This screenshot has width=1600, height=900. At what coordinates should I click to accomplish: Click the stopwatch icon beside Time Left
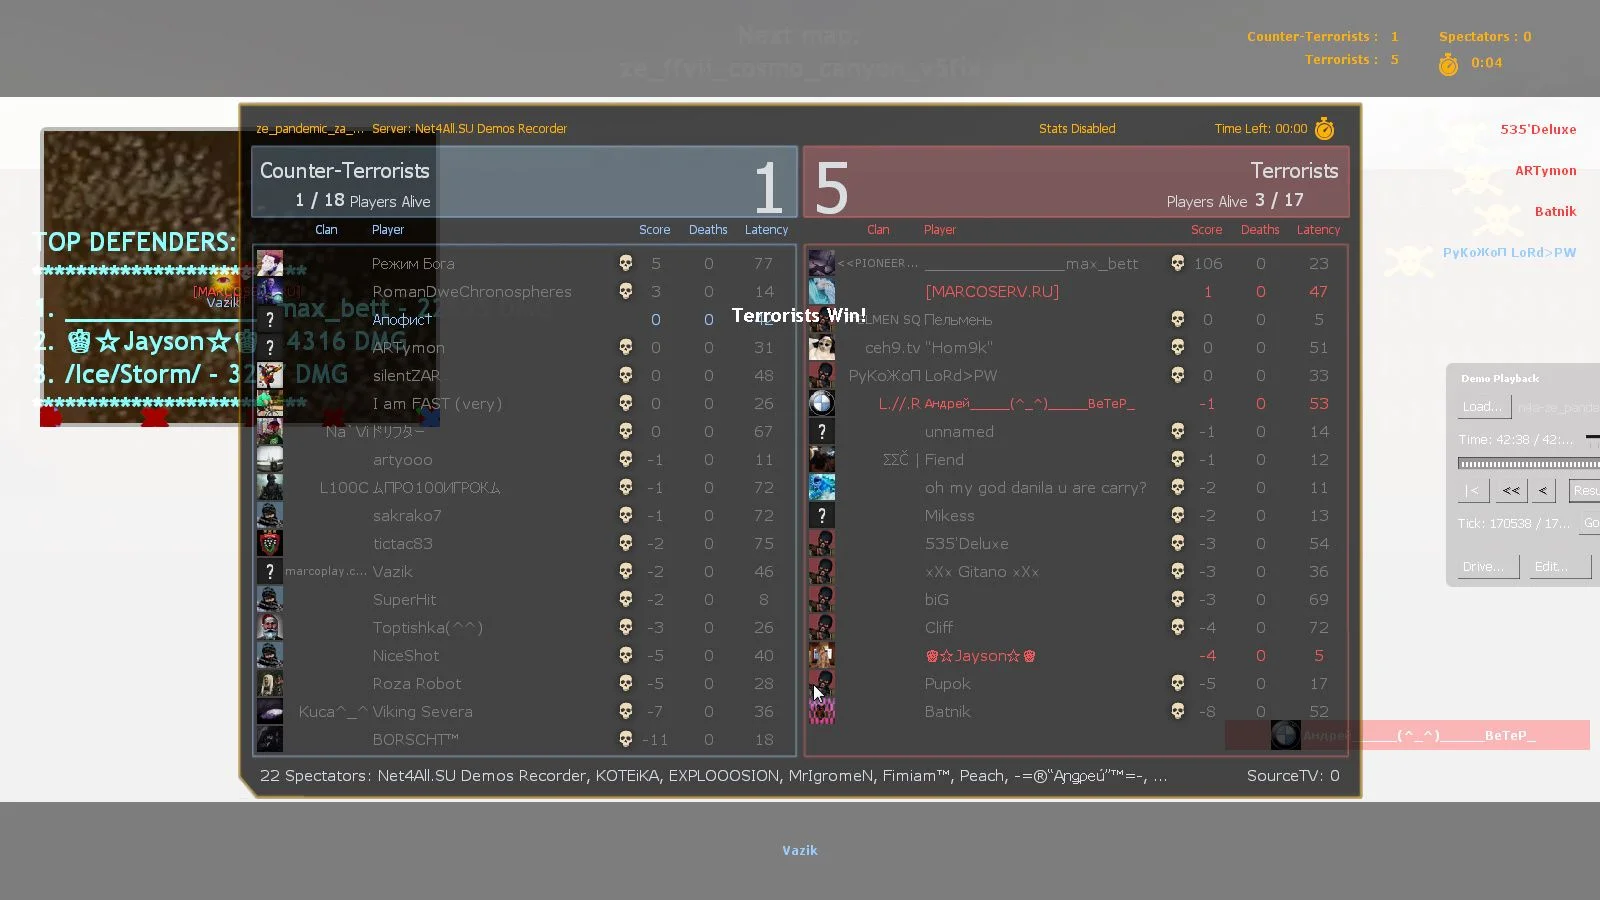(1324, 129)
